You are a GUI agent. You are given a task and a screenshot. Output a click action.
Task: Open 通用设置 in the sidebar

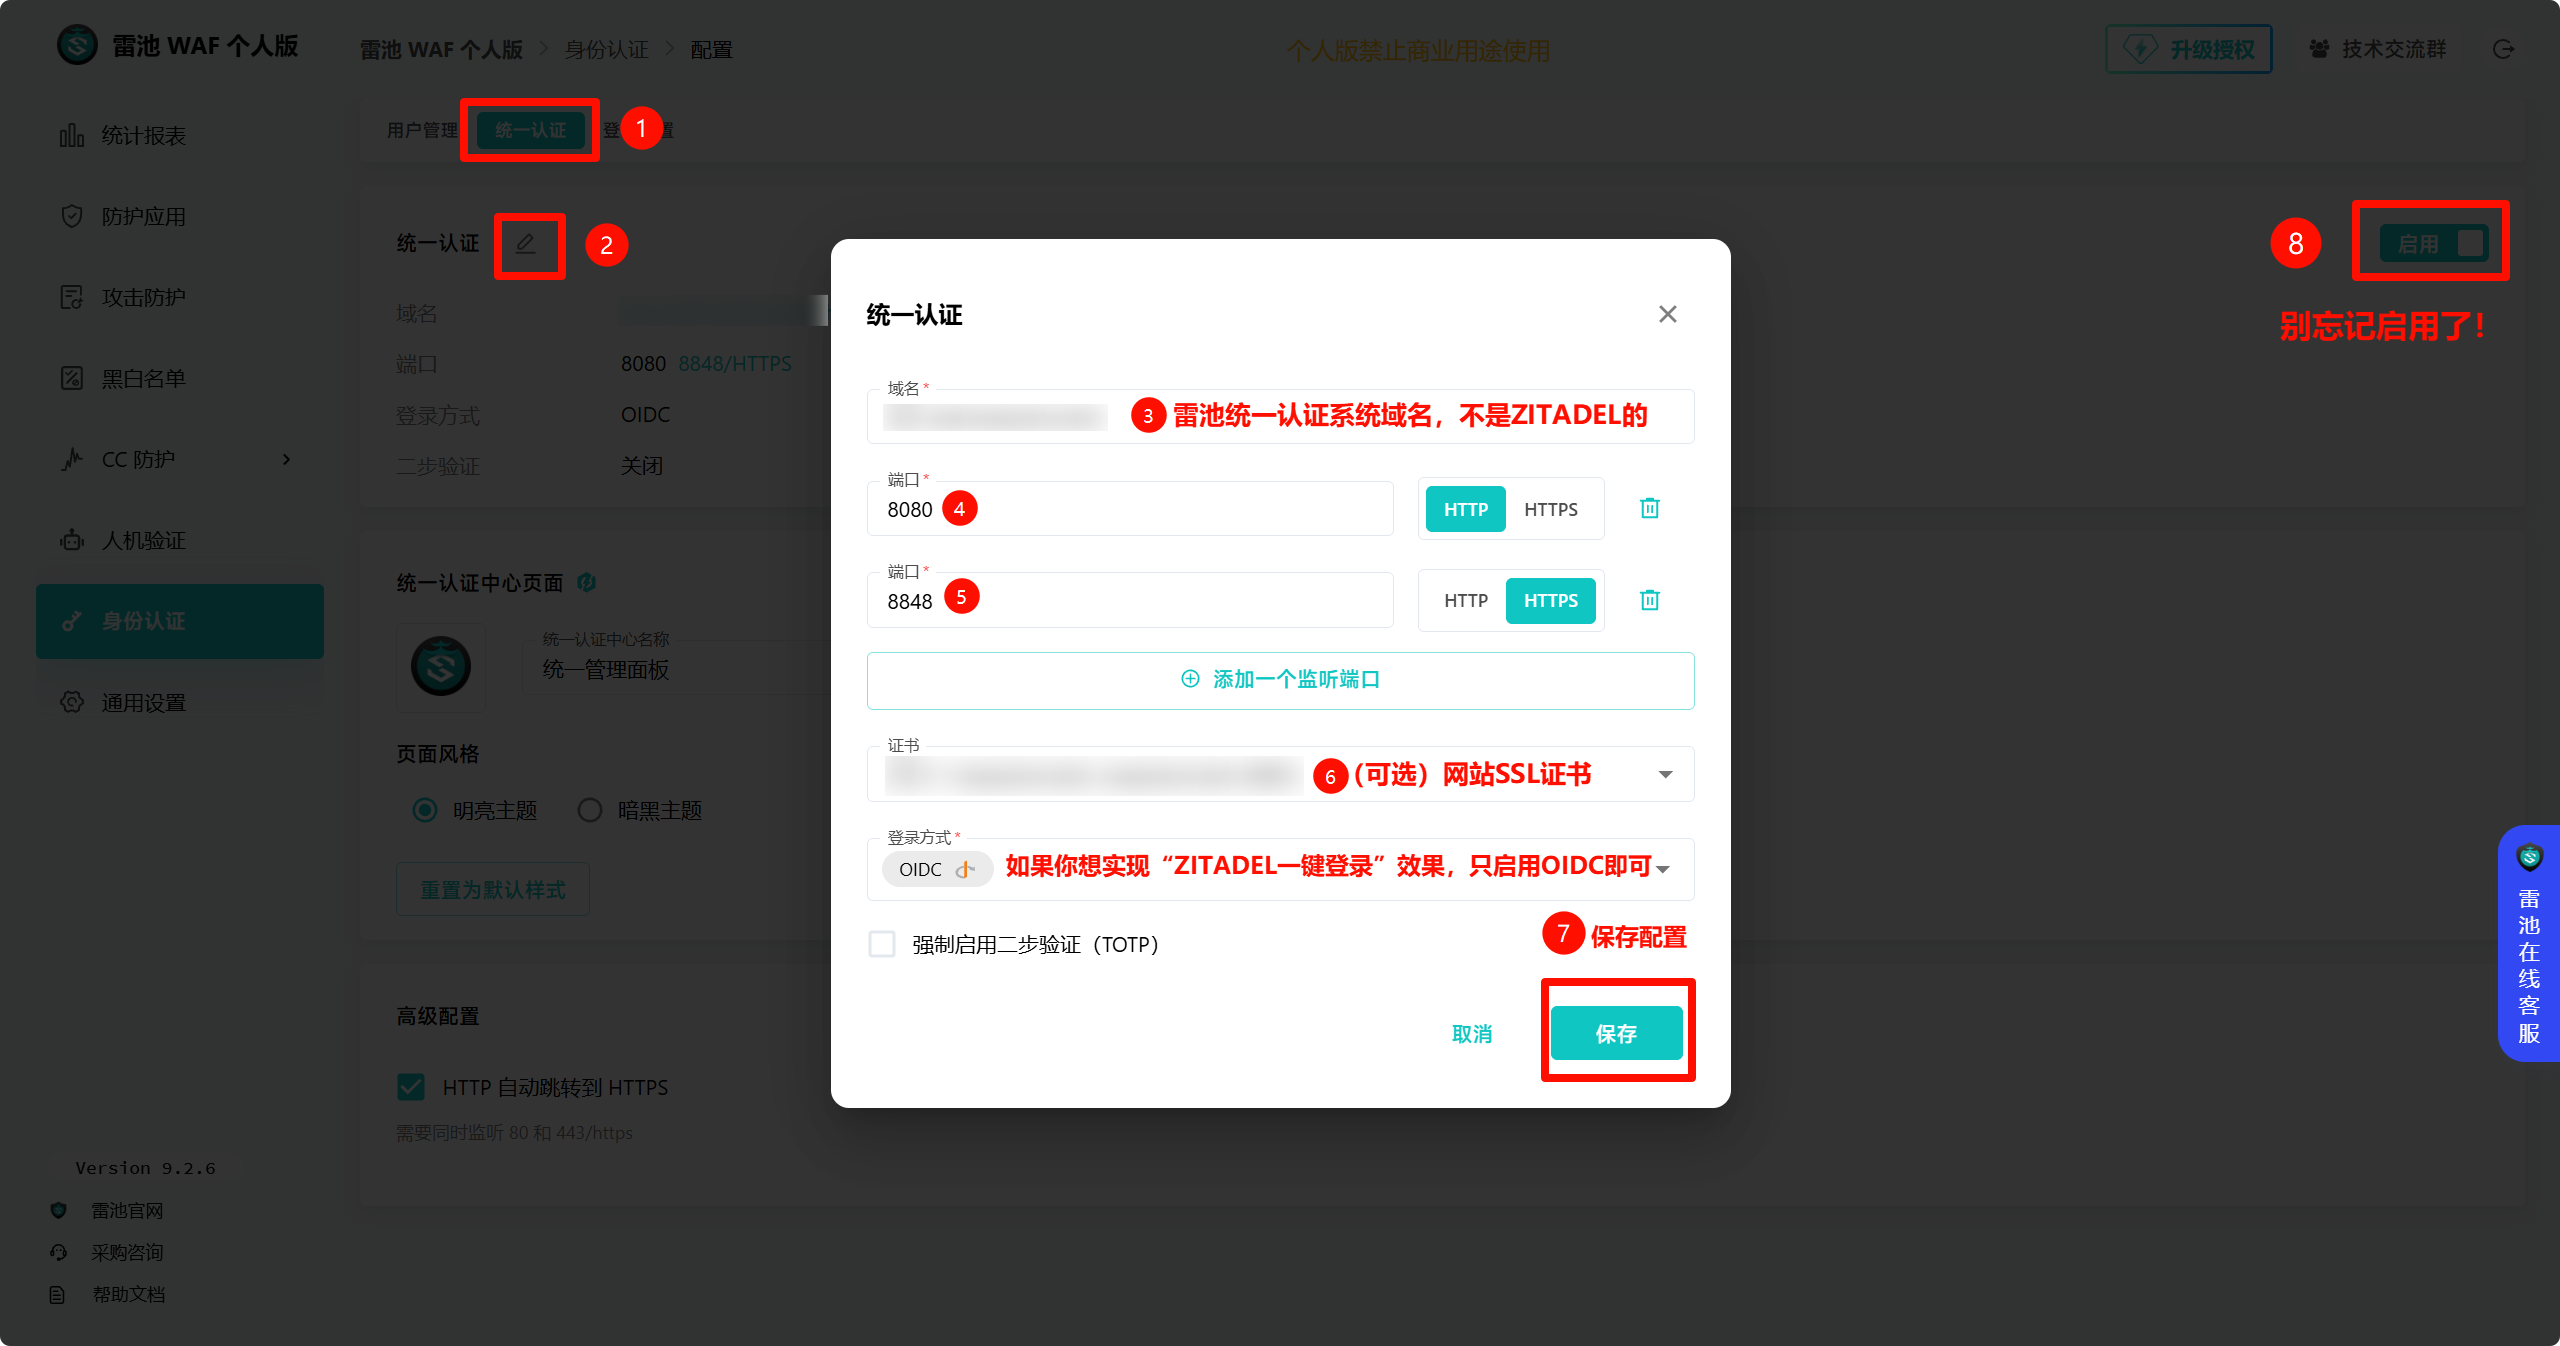[143, 703]
